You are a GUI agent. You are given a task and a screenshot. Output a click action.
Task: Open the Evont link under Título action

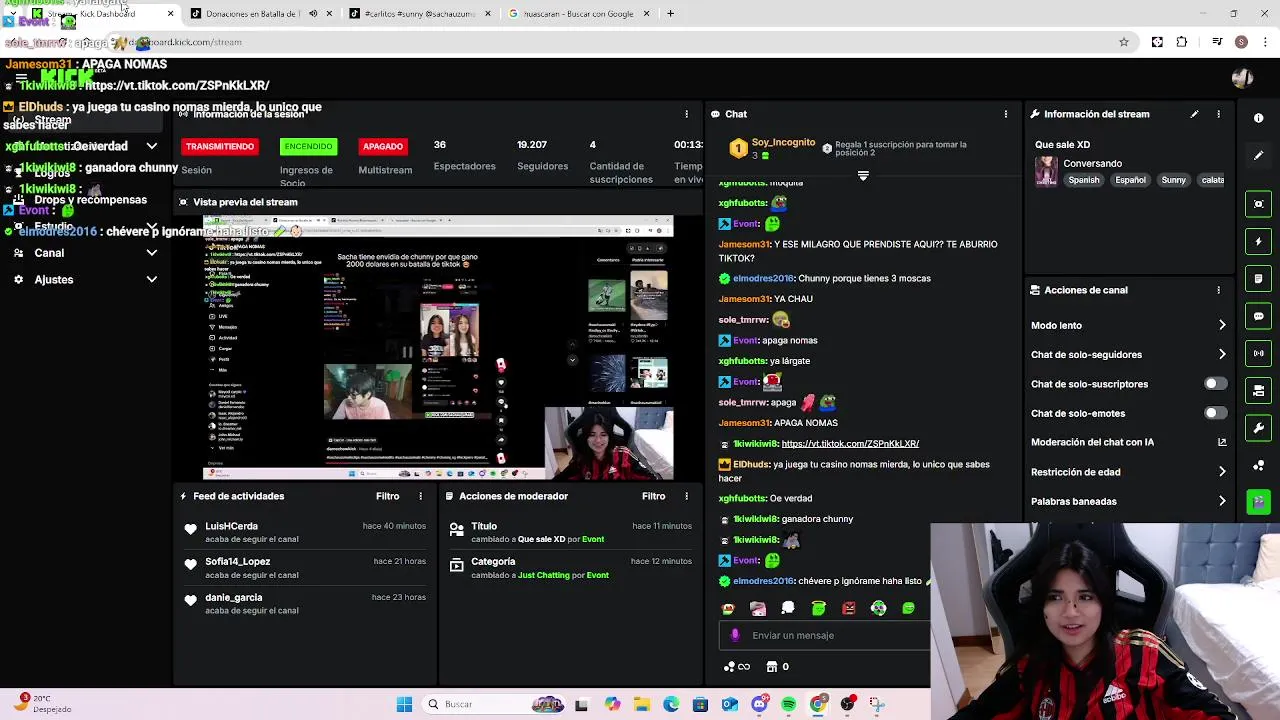coord(593,539)
